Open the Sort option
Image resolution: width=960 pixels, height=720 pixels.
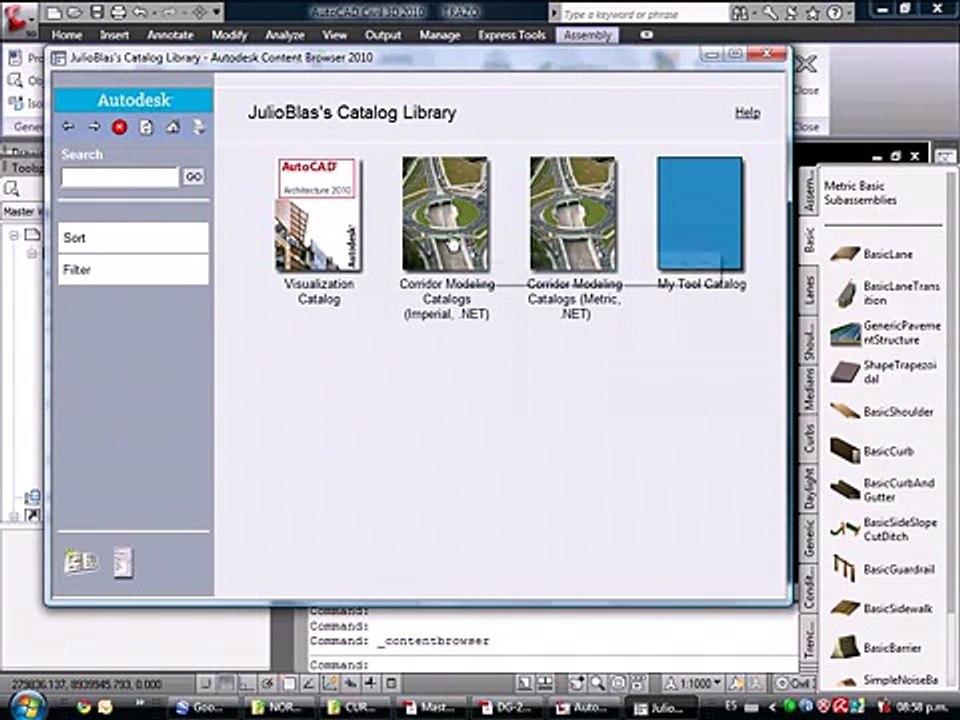[133, 238]
